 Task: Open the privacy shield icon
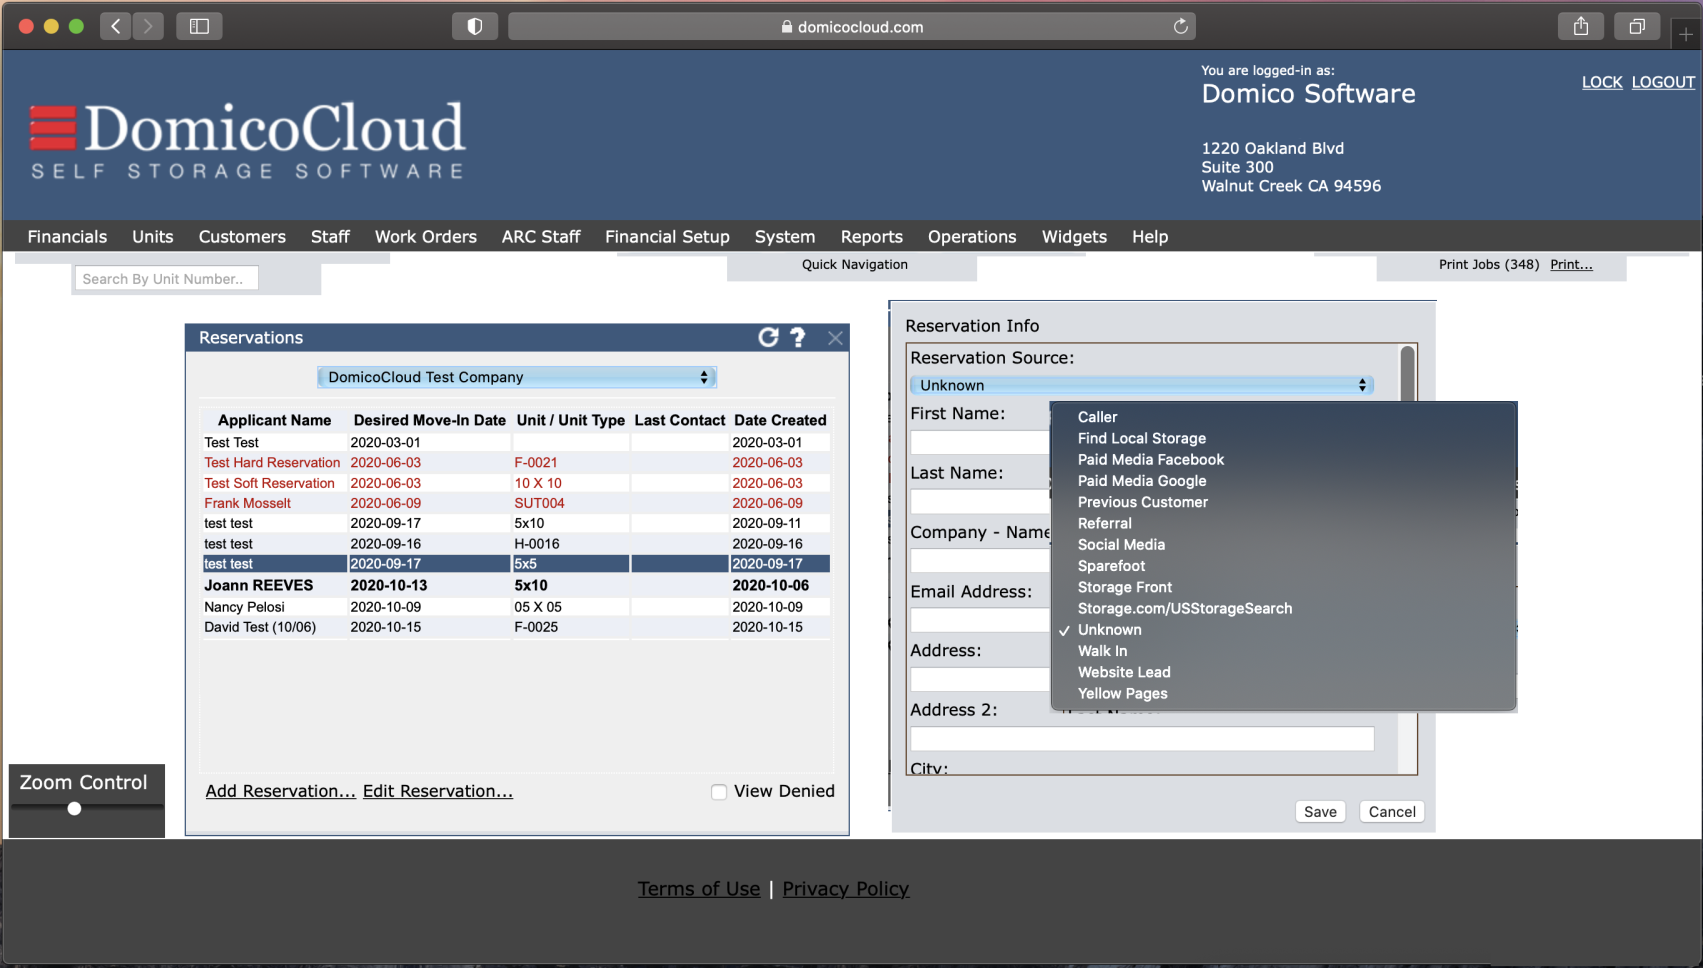click(x=475, y=27)
